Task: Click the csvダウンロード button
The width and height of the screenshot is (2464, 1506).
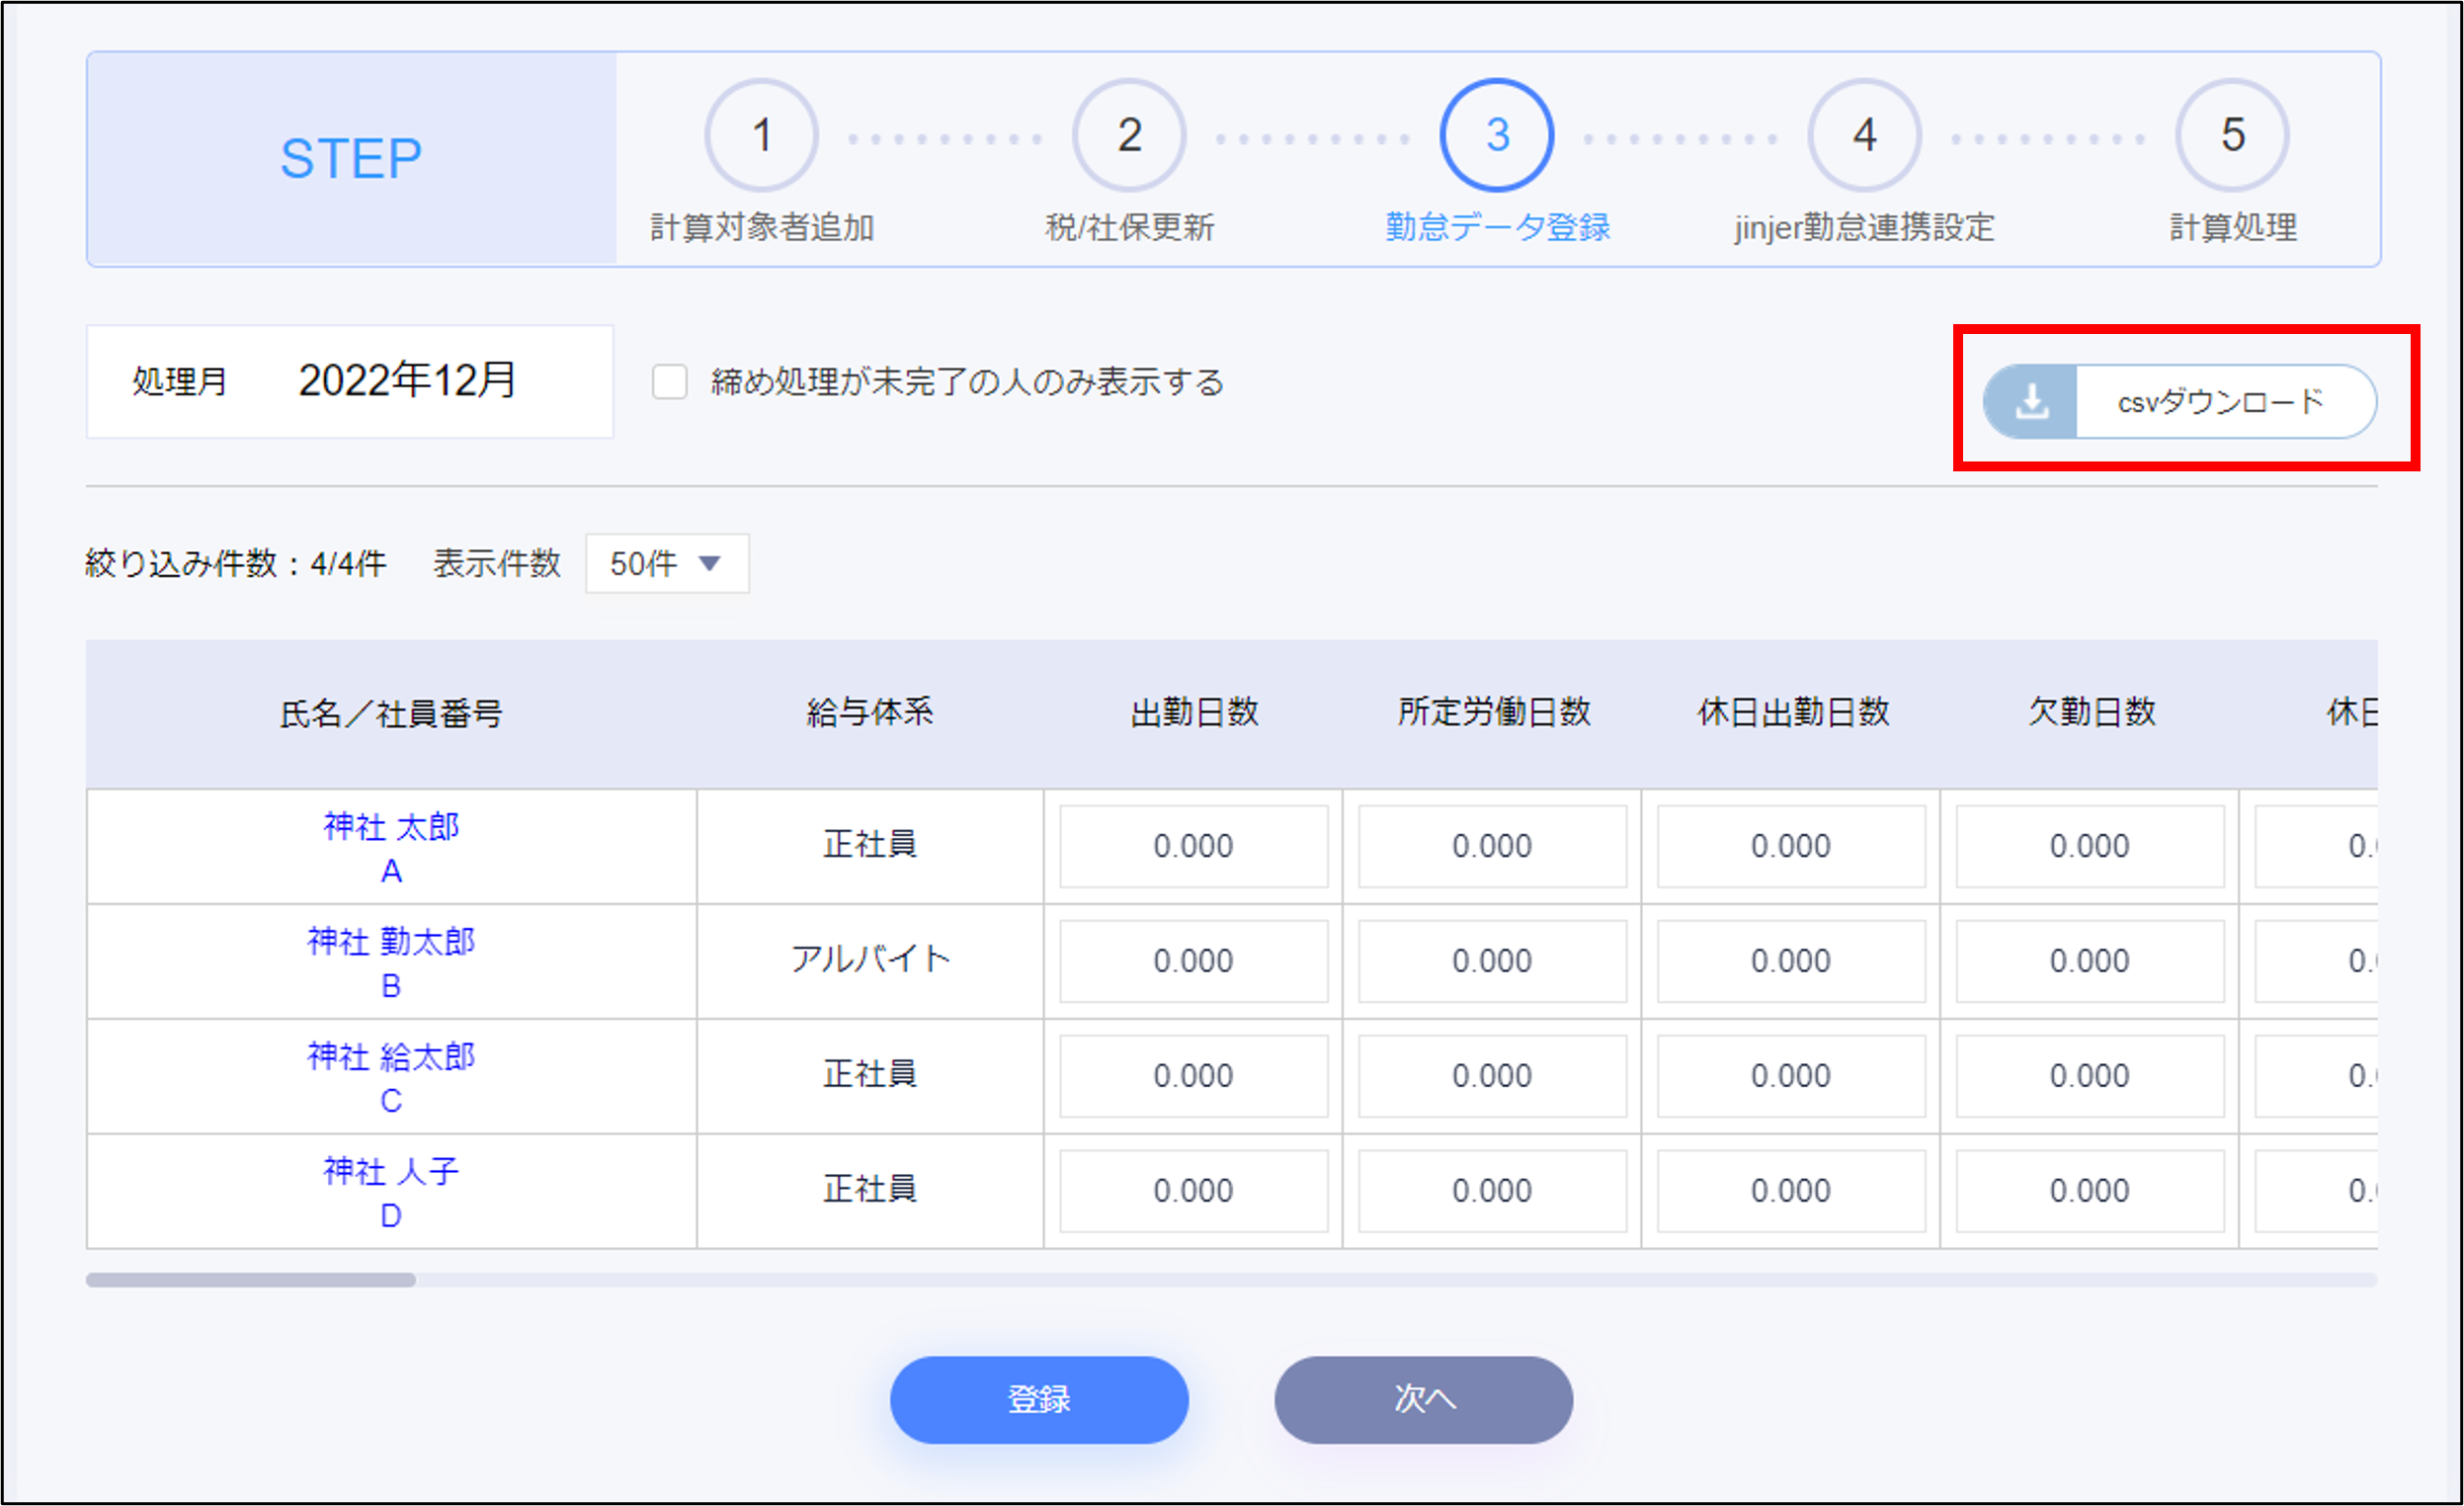Action: [2220, 402]
